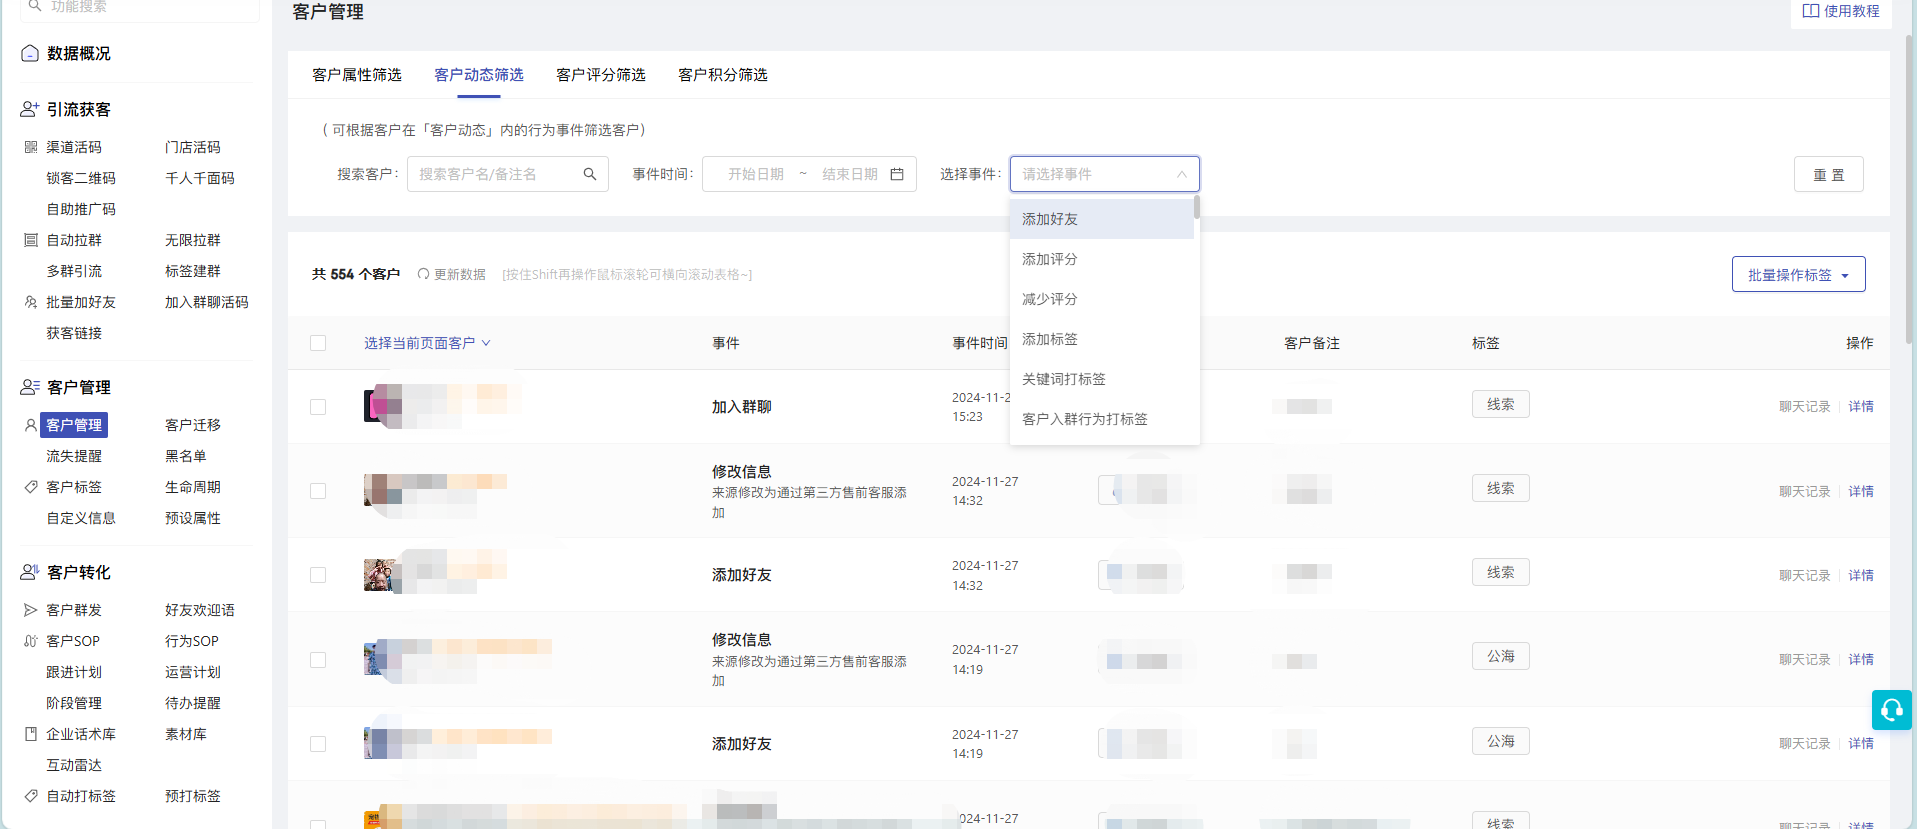Focus the 搜索客户名/备注名 input field
Image resolution: width=1917 pixels, height=829 pixels.
[498, 174]
